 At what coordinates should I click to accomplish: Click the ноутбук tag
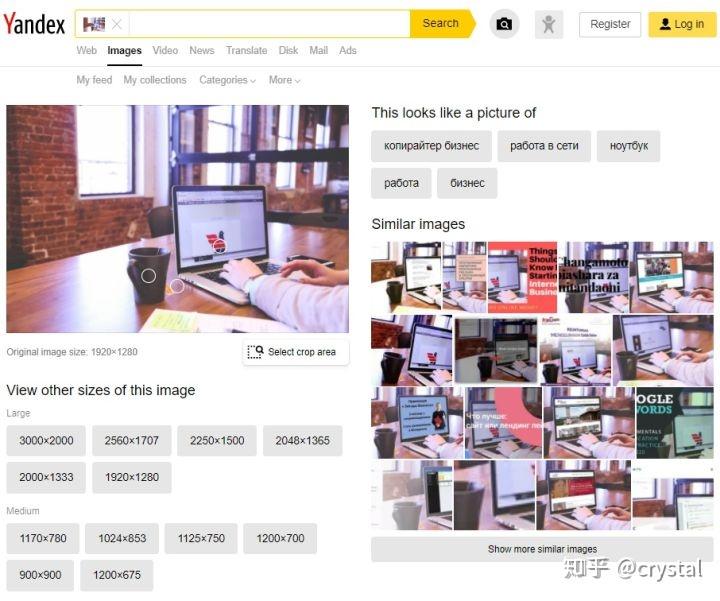[x=629, y=146]
